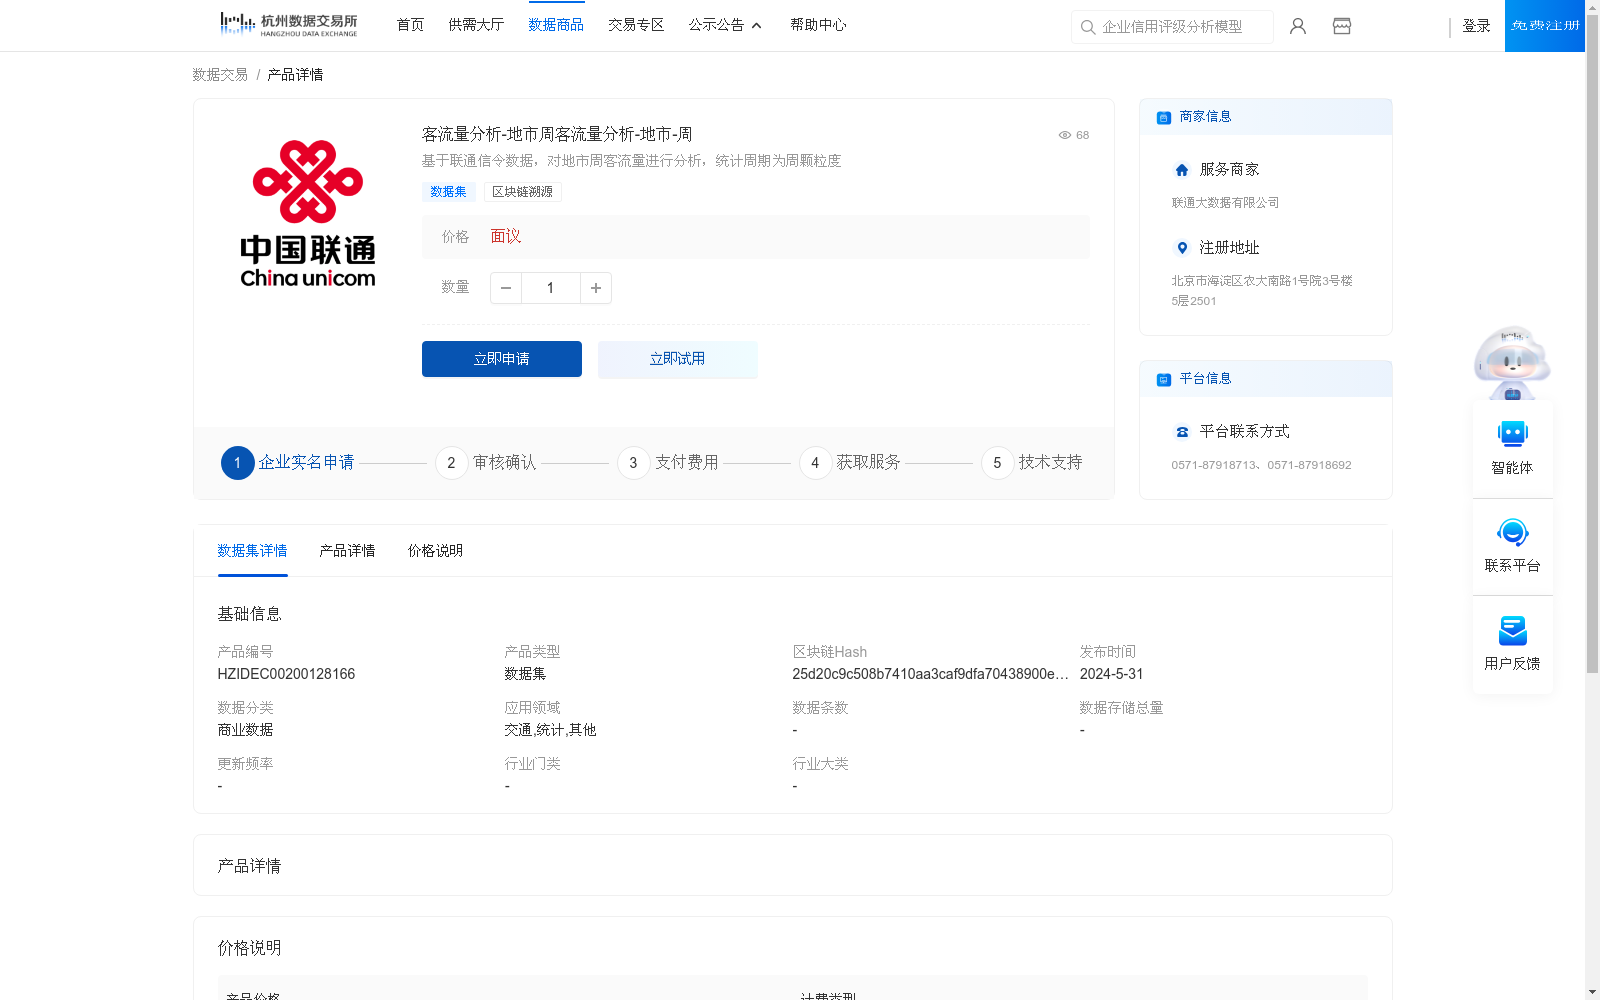Open 交易专区 navigation item
The height and width of the screenshot is (1000, 1600).
coord(636,25)
